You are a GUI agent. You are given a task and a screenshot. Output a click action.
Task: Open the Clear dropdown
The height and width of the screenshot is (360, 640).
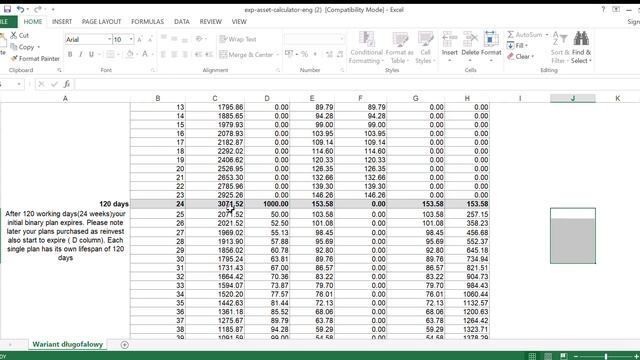pos(520,56)
